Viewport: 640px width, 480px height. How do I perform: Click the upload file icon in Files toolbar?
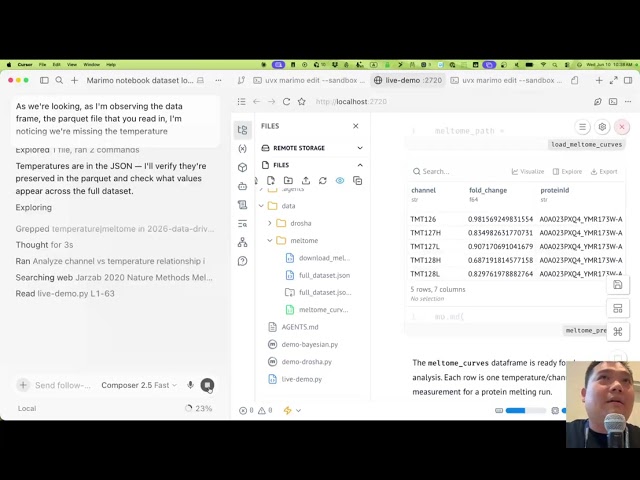pyautogui.click(x=306, y=180)
